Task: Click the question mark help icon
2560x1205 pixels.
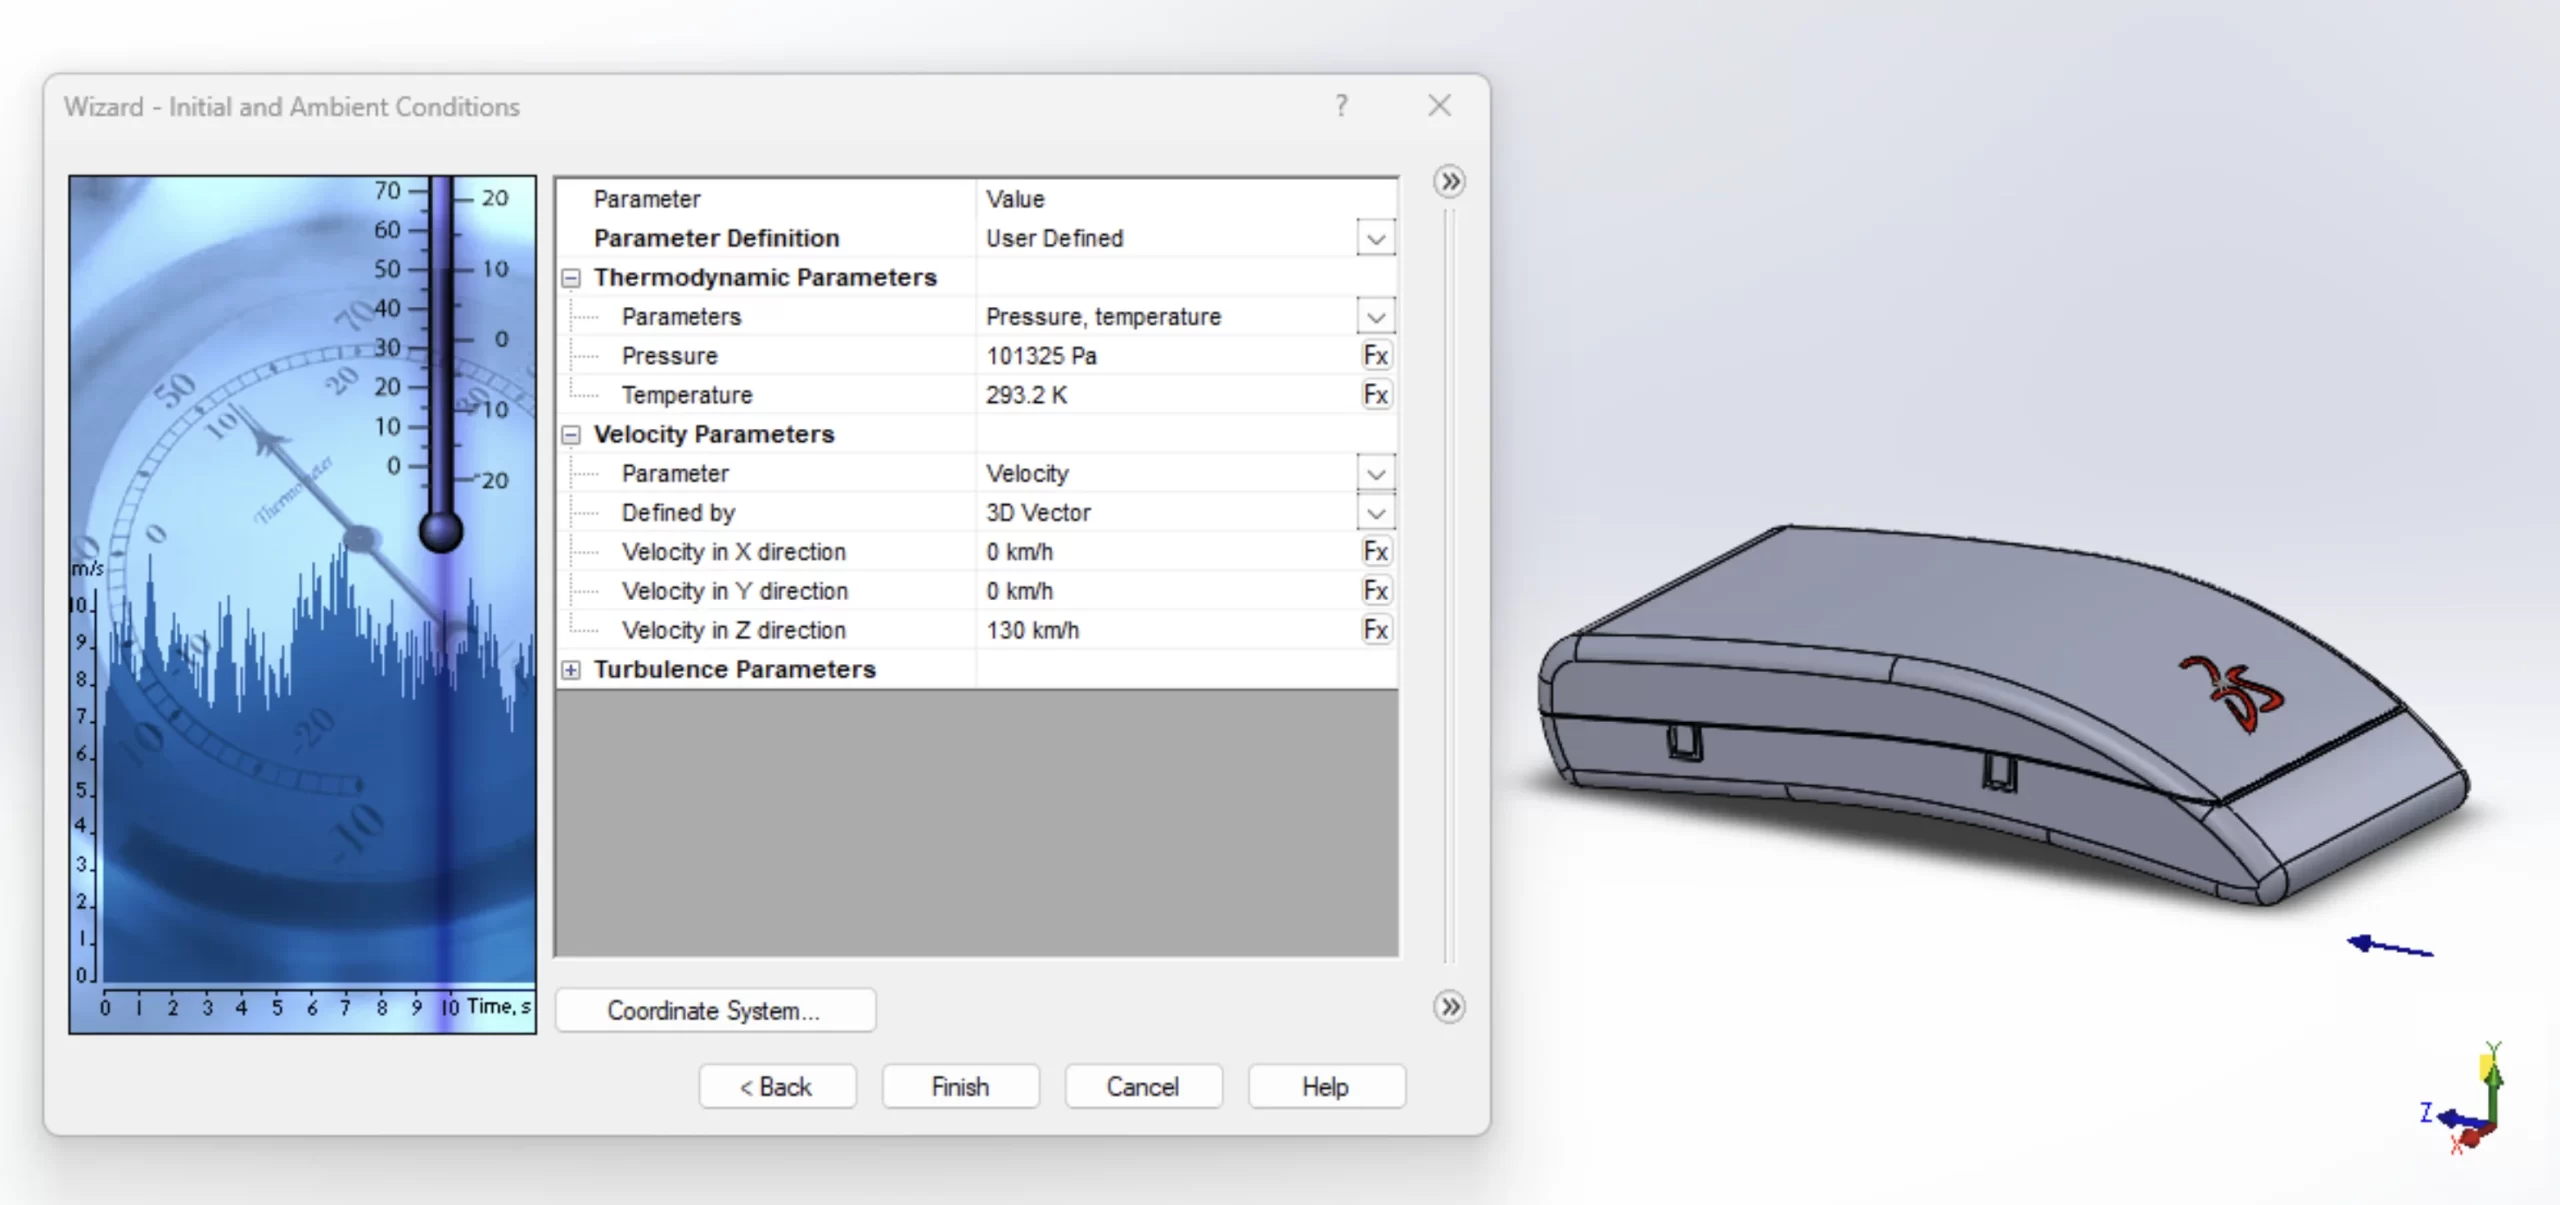Action: (1341, 105)
